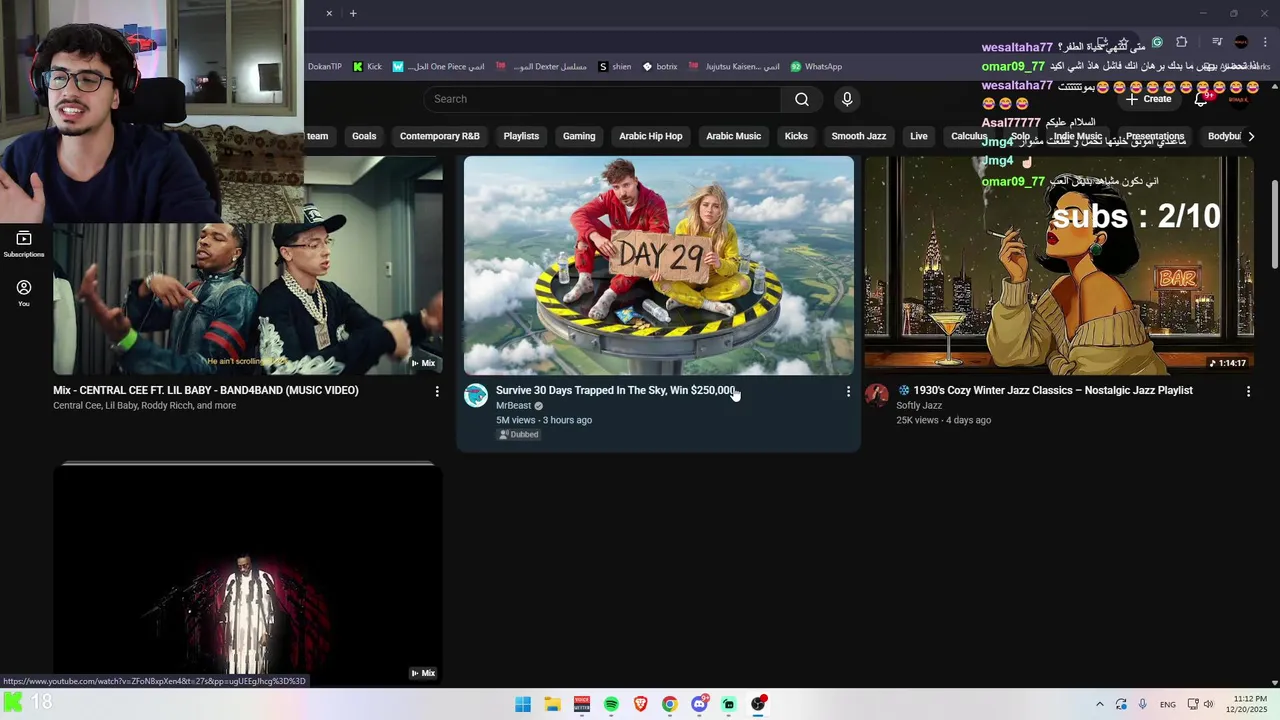Close the current browser tab
Viewport: 1280px width, 720px height.
329,13
